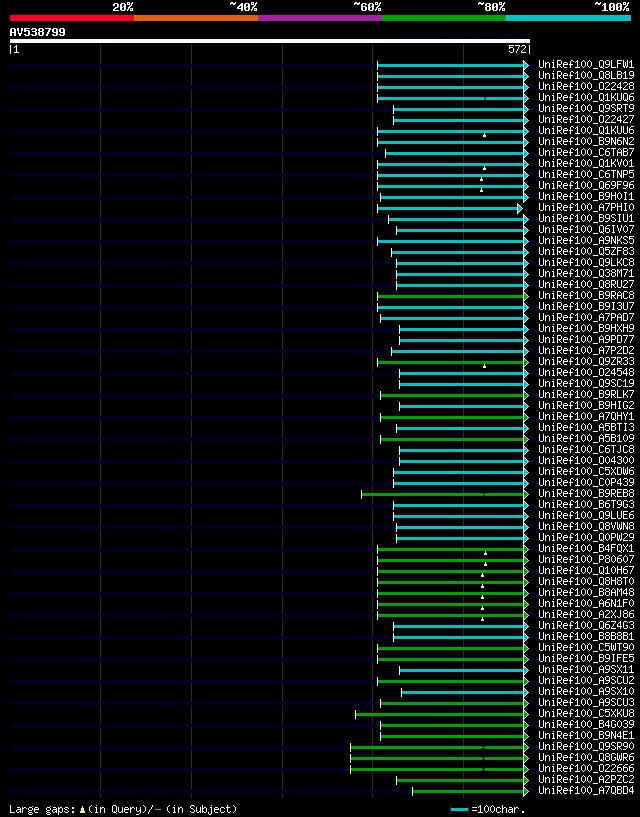View UniRef100_B6T9G3 alignment
This screenshot has height=817, width=640.
coord(586,504)
